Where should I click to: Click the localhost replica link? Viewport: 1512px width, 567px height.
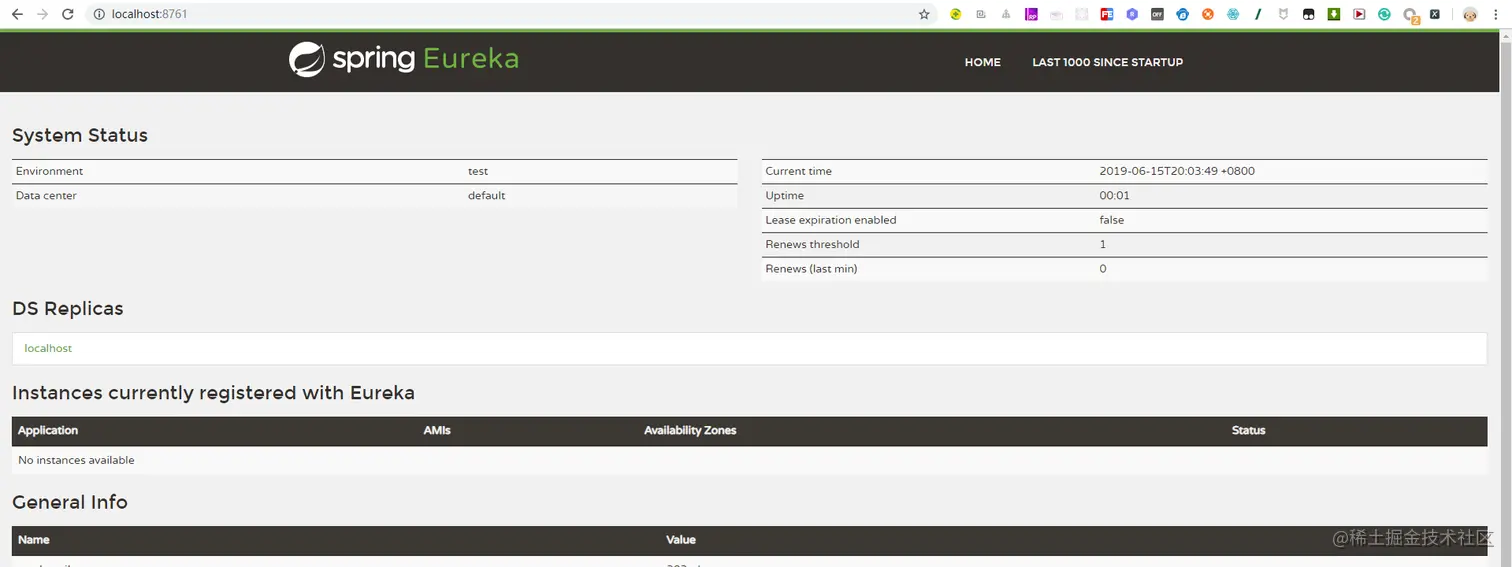(48, 348)
